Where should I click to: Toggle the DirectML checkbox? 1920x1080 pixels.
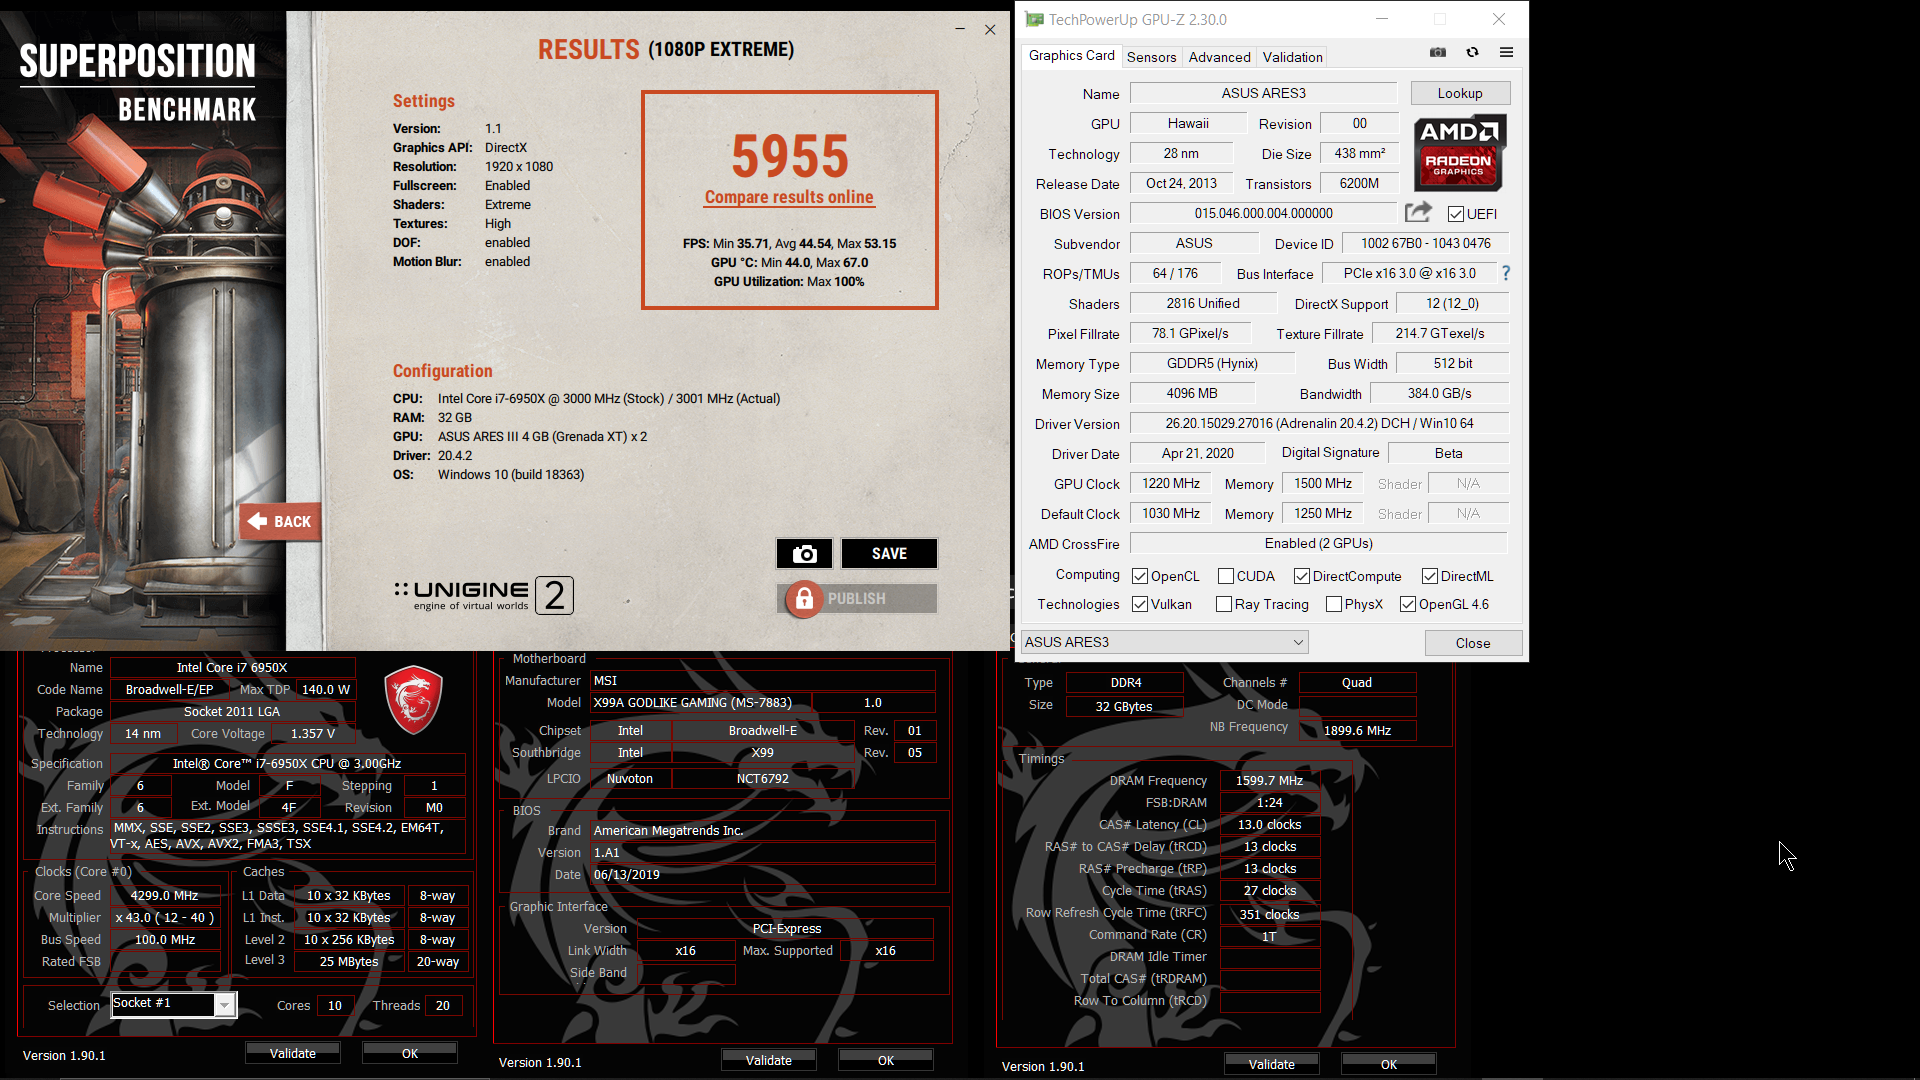point(1430,576)
